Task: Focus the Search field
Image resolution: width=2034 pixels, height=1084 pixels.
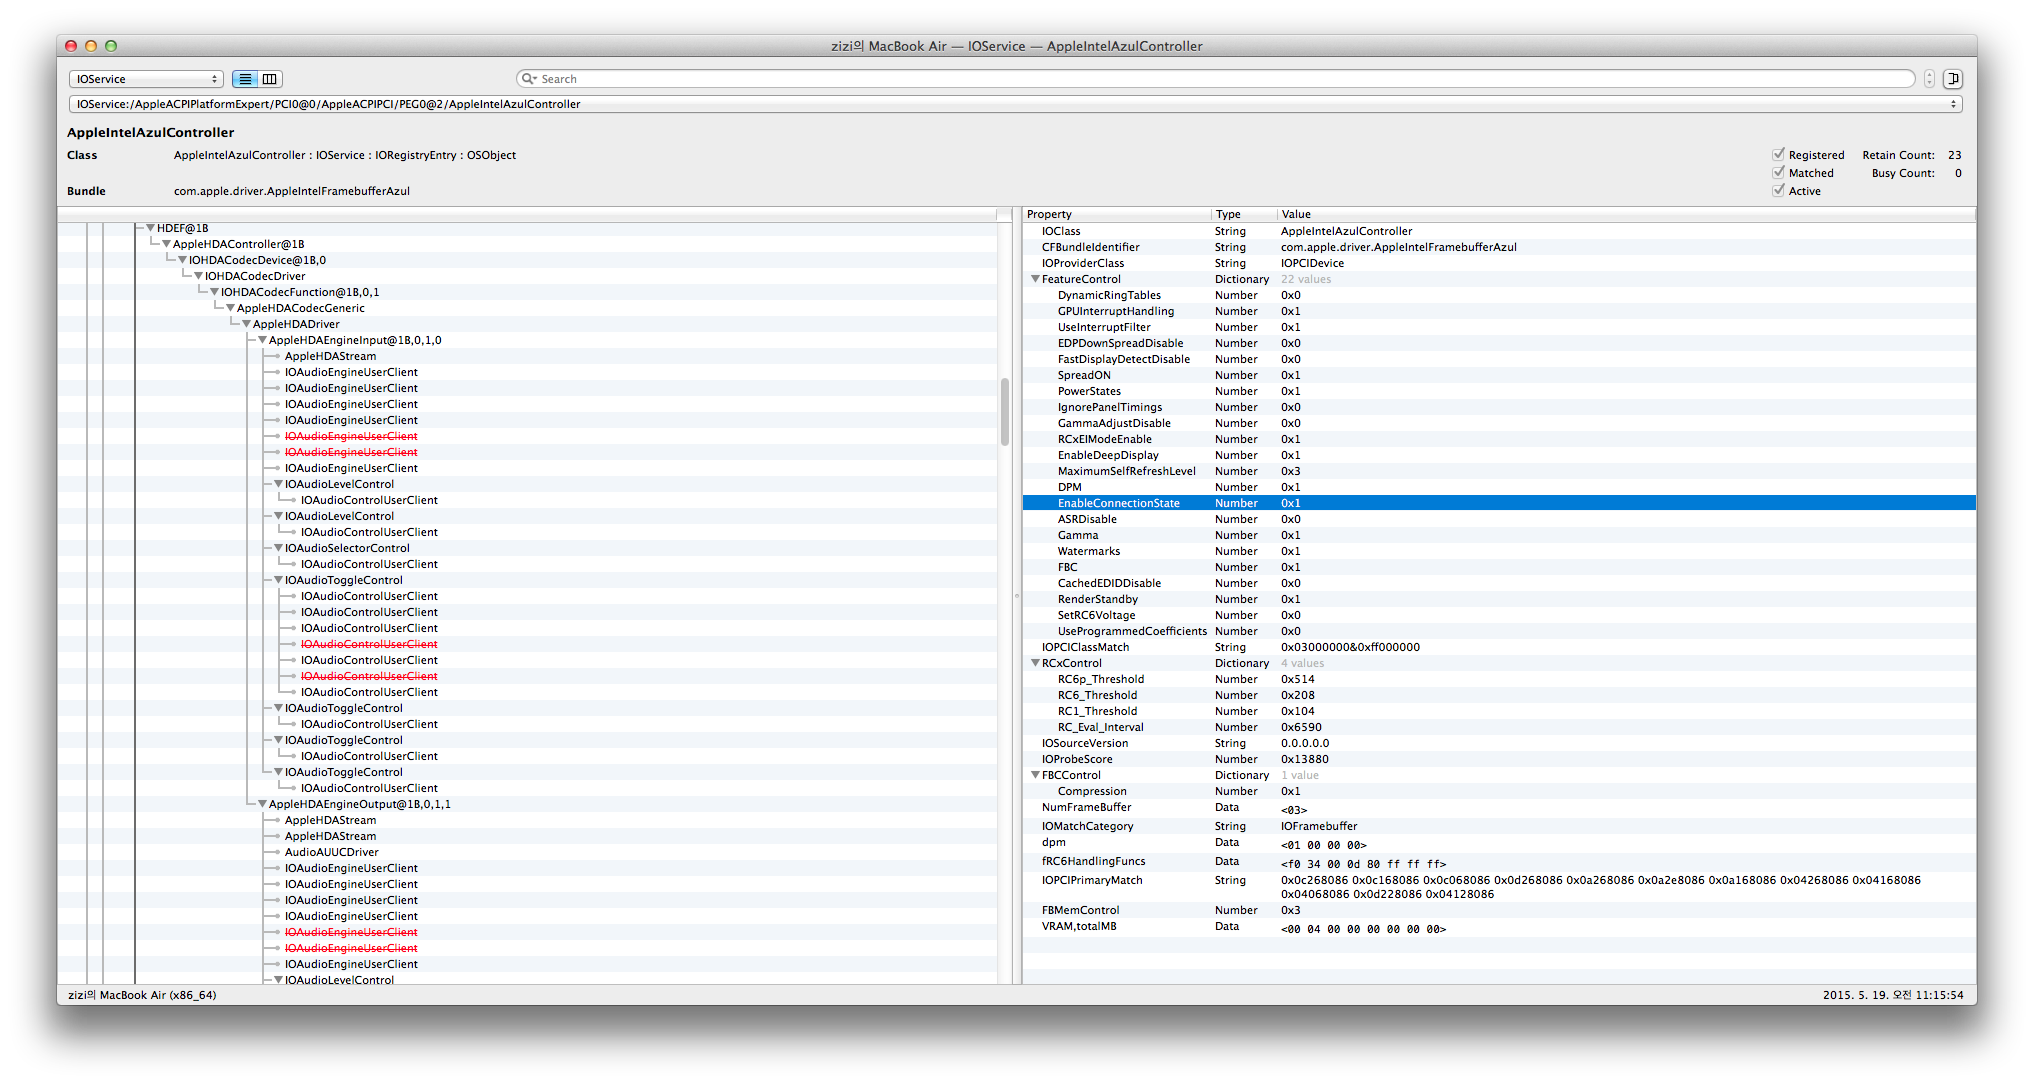Action: click(1215, 79)
